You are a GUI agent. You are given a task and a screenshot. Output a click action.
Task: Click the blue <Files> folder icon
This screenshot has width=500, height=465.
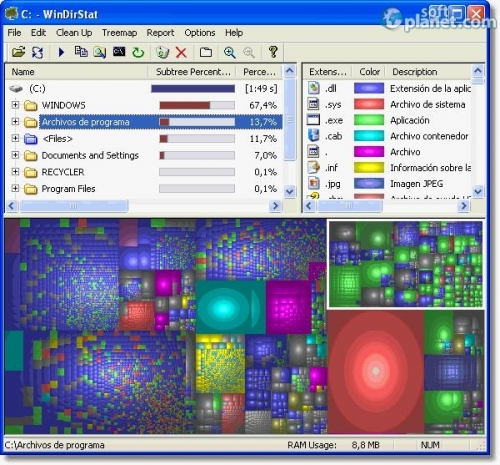tap(31, 139)
